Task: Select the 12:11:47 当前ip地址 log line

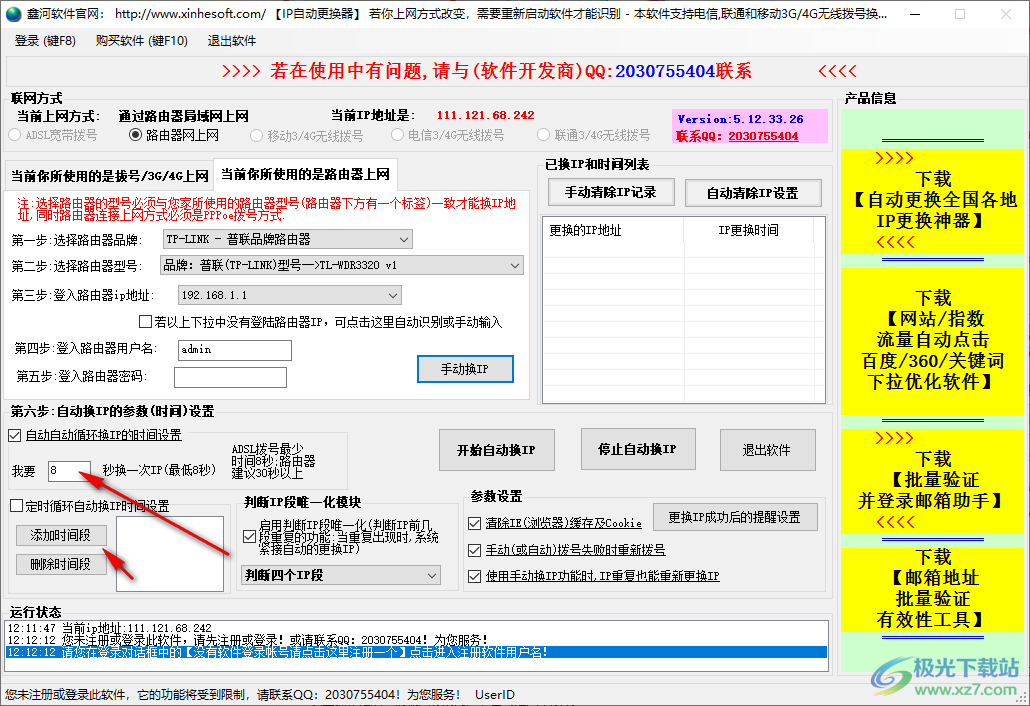Action: [x=416, y=628]
